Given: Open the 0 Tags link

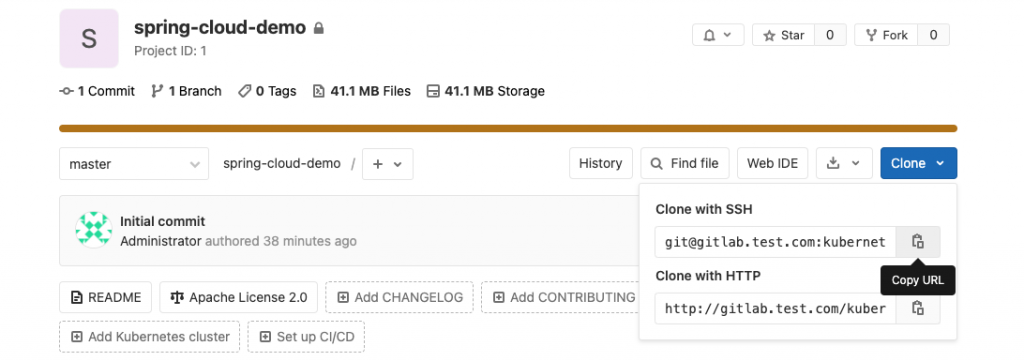Looking at the screenshot, I should pyautogui.click(x=267, y=91).
